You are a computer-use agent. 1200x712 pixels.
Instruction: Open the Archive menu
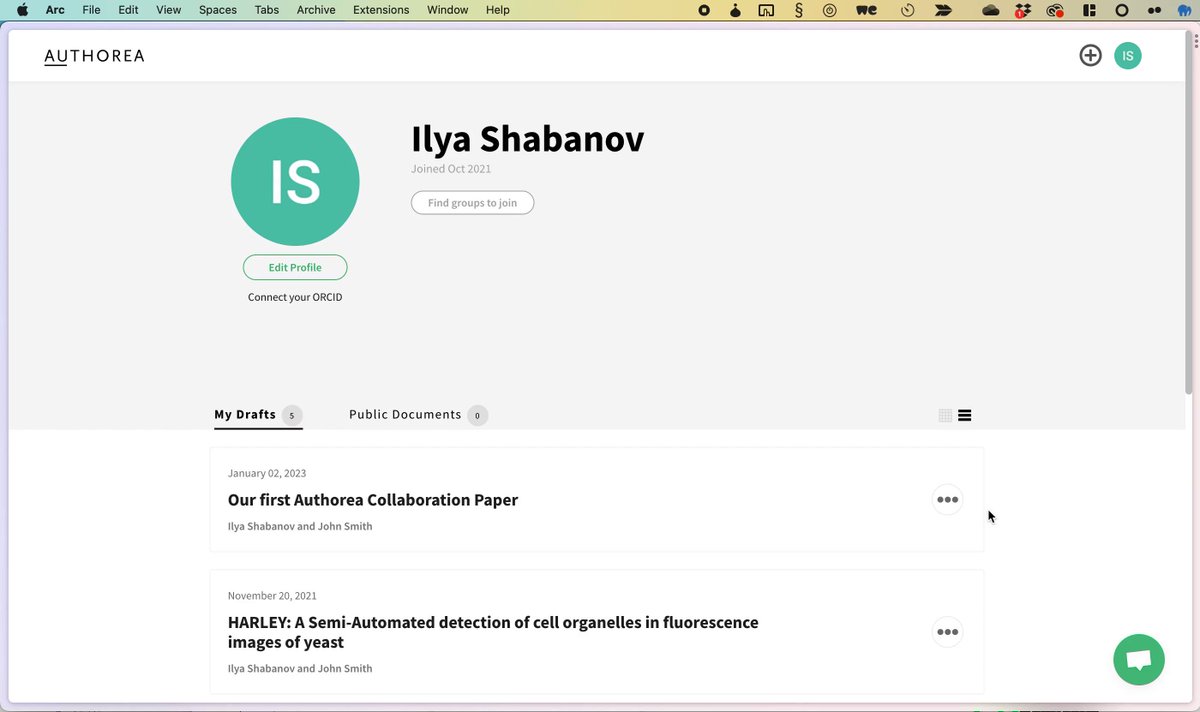(x=316, y=10)
